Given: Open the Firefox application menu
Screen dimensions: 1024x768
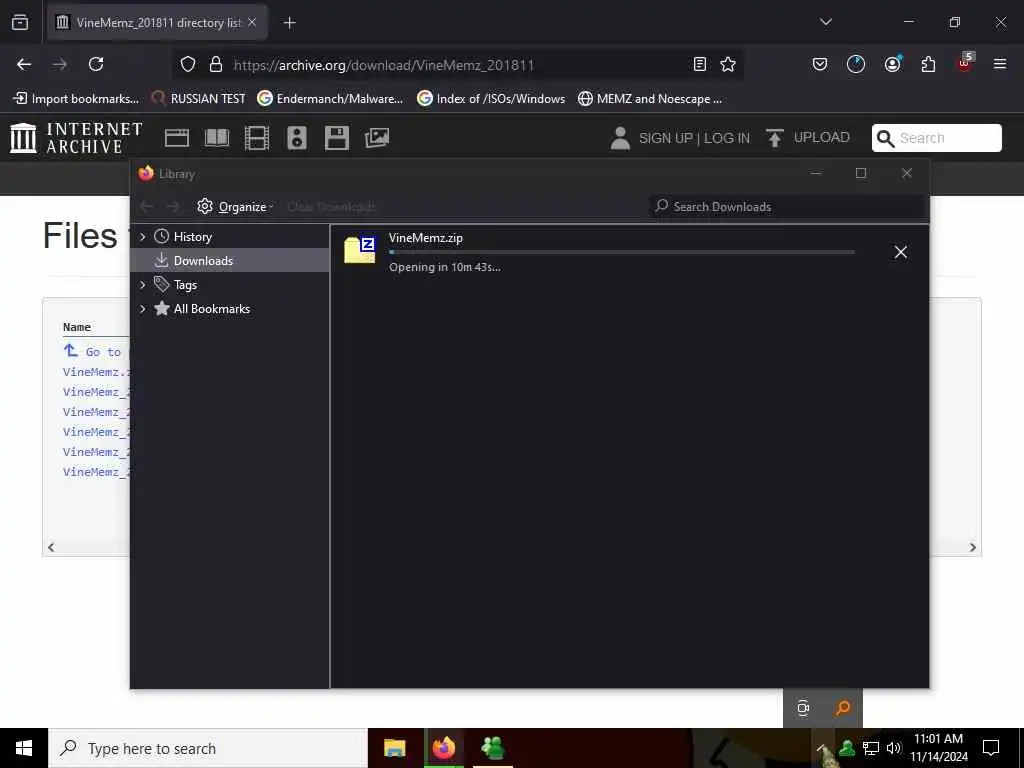Looking at the screenshot, I should 999,64.
